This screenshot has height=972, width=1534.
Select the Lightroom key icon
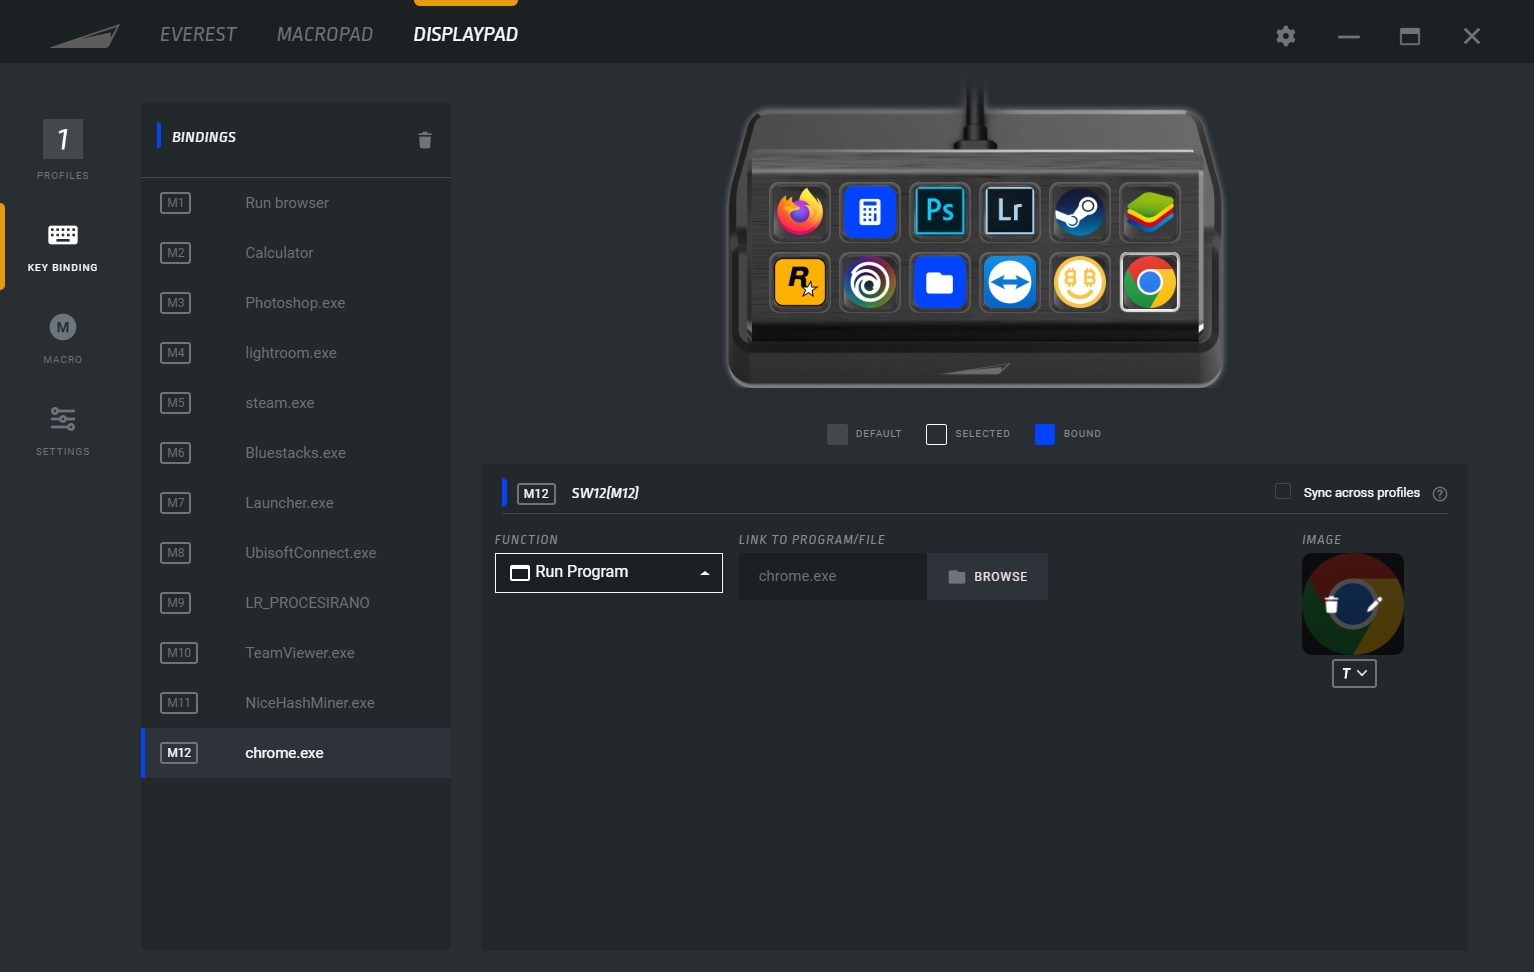click(1010, 212)
